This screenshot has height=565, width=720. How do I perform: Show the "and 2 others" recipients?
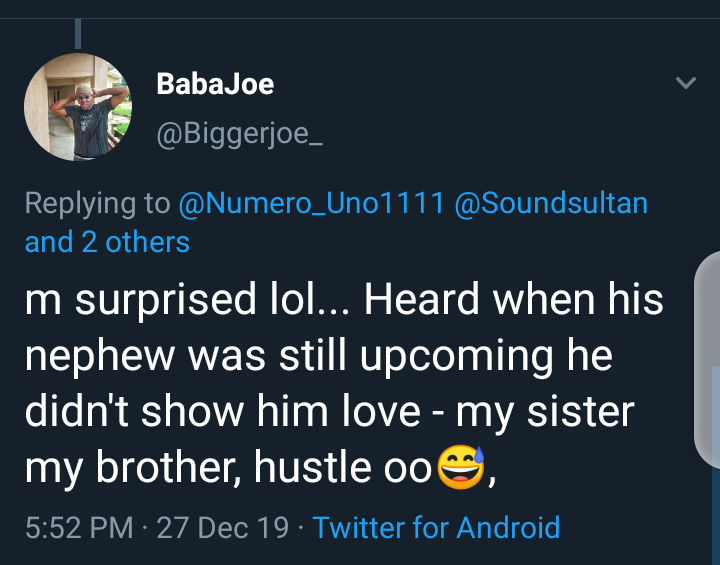(x=107, y=242)
